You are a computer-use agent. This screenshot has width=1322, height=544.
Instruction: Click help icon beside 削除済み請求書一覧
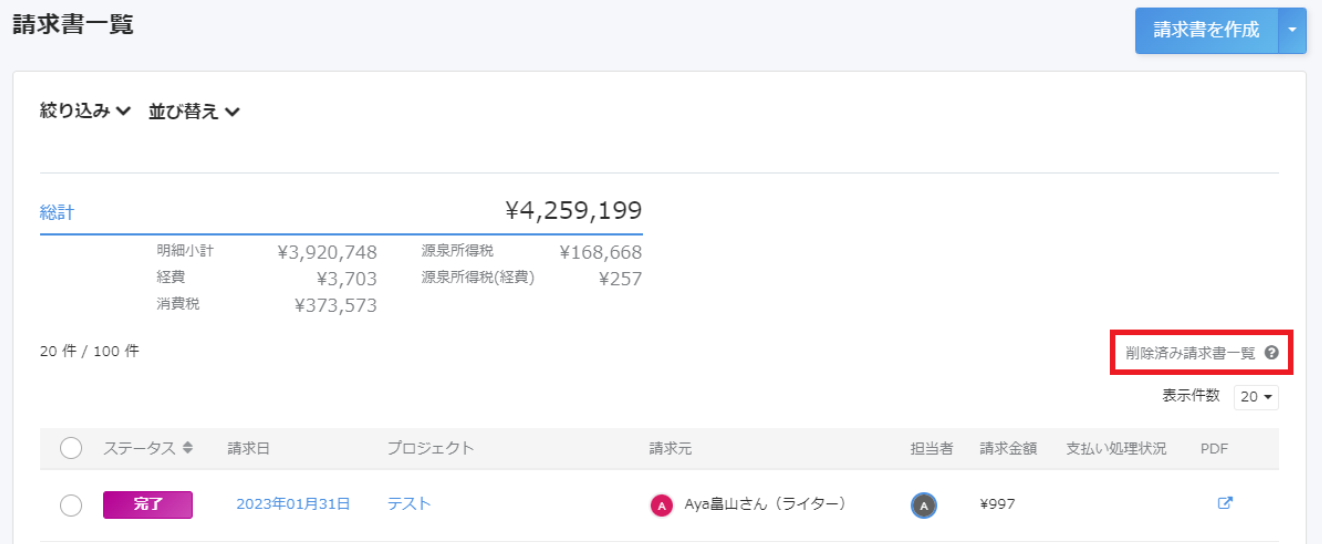[1271, 353]
